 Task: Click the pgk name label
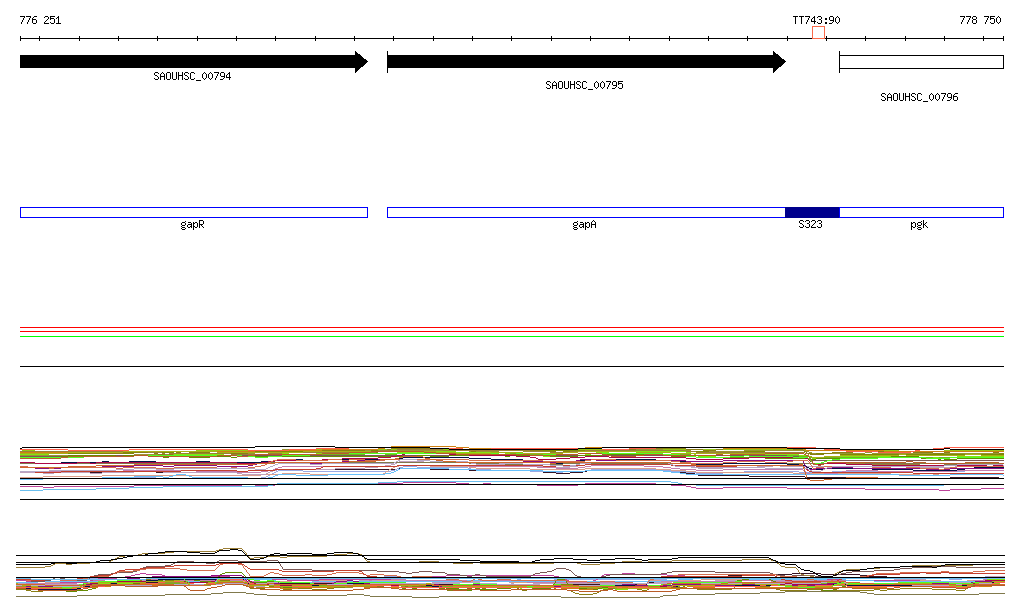919,225
